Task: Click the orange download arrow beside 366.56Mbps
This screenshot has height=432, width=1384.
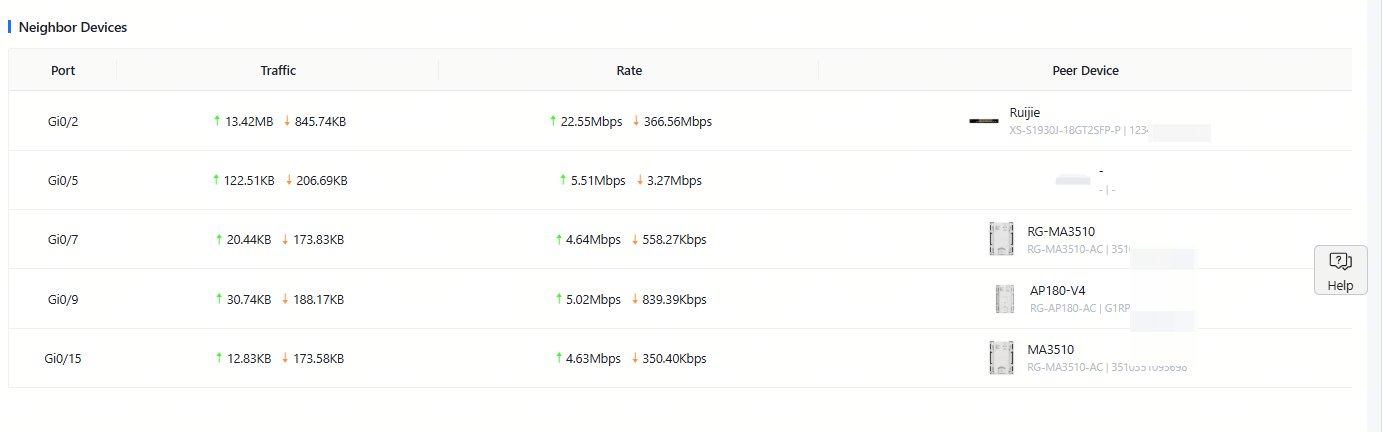Action: click(635, 121)
